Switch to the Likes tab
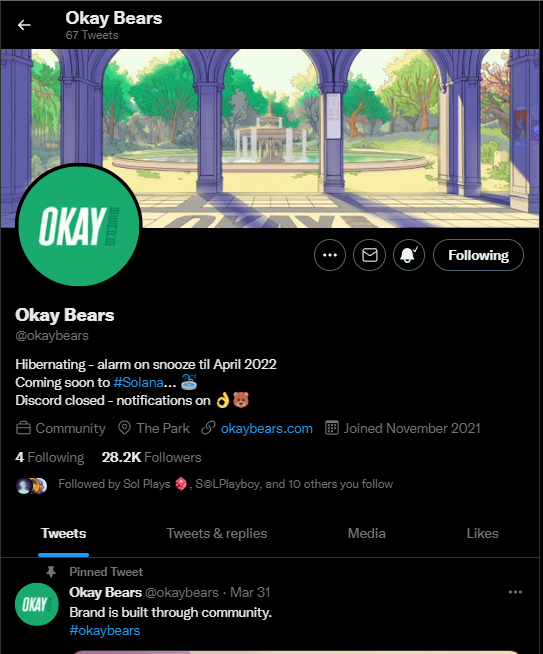Screen dimensions: 543x654 tap(483, 534)
